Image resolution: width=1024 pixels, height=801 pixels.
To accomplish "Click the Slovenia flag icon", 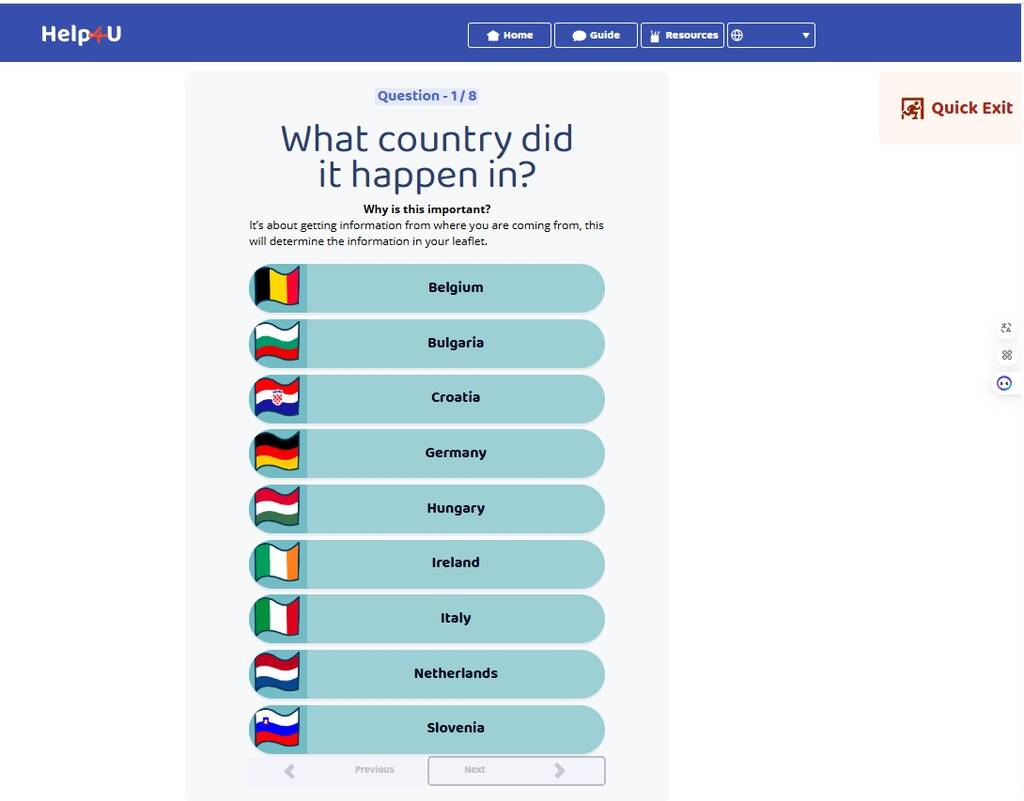I will coord(277,728).
